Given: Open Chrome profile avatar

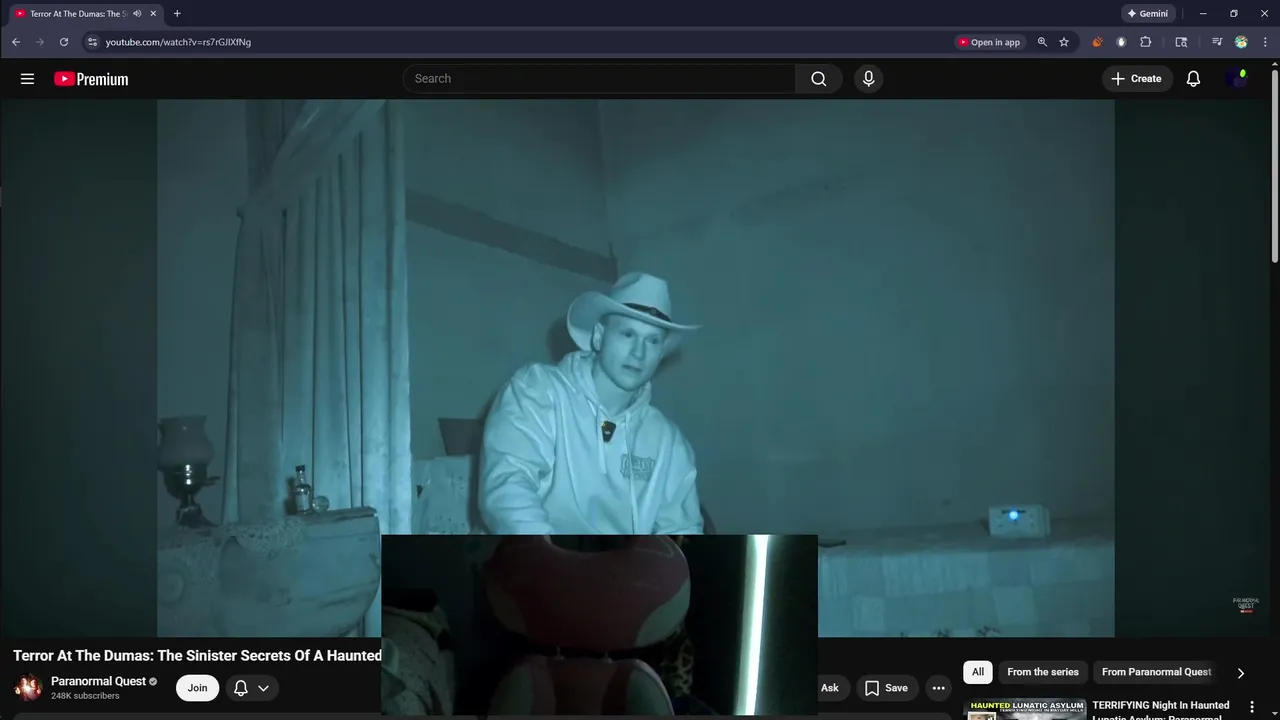Looking at the screenshot, I should click(1241, 42).
